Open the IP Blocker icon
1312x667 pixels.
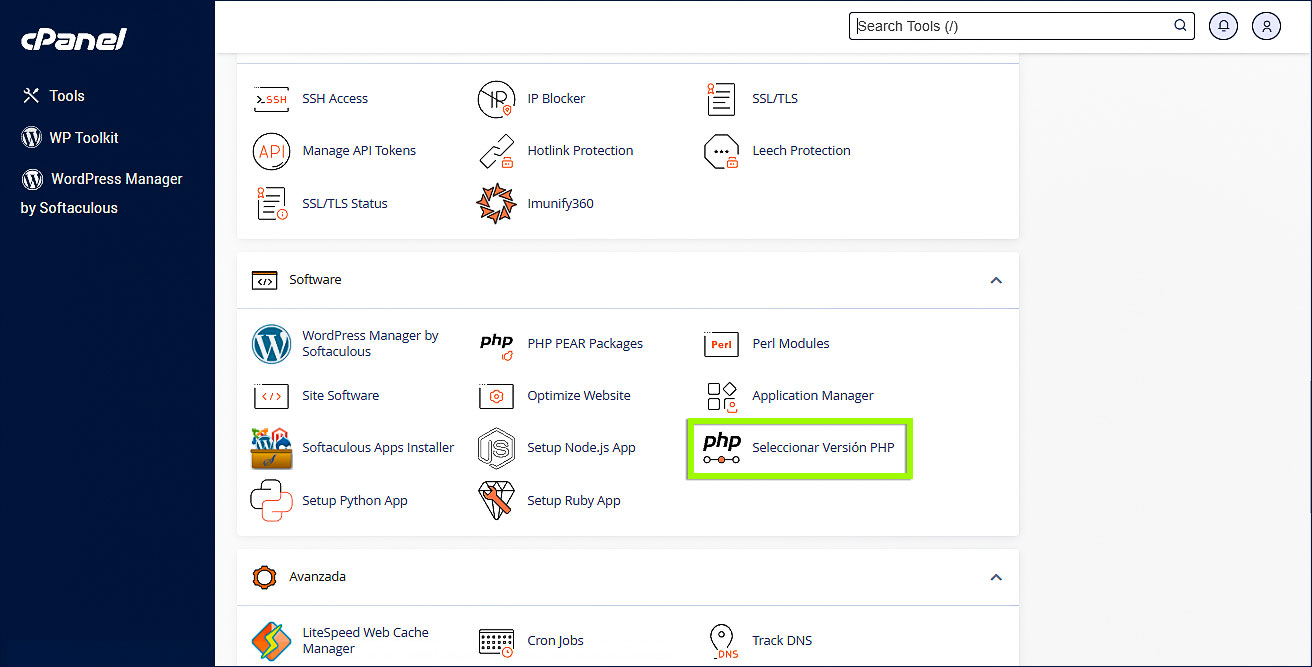(x=496, y=99)
